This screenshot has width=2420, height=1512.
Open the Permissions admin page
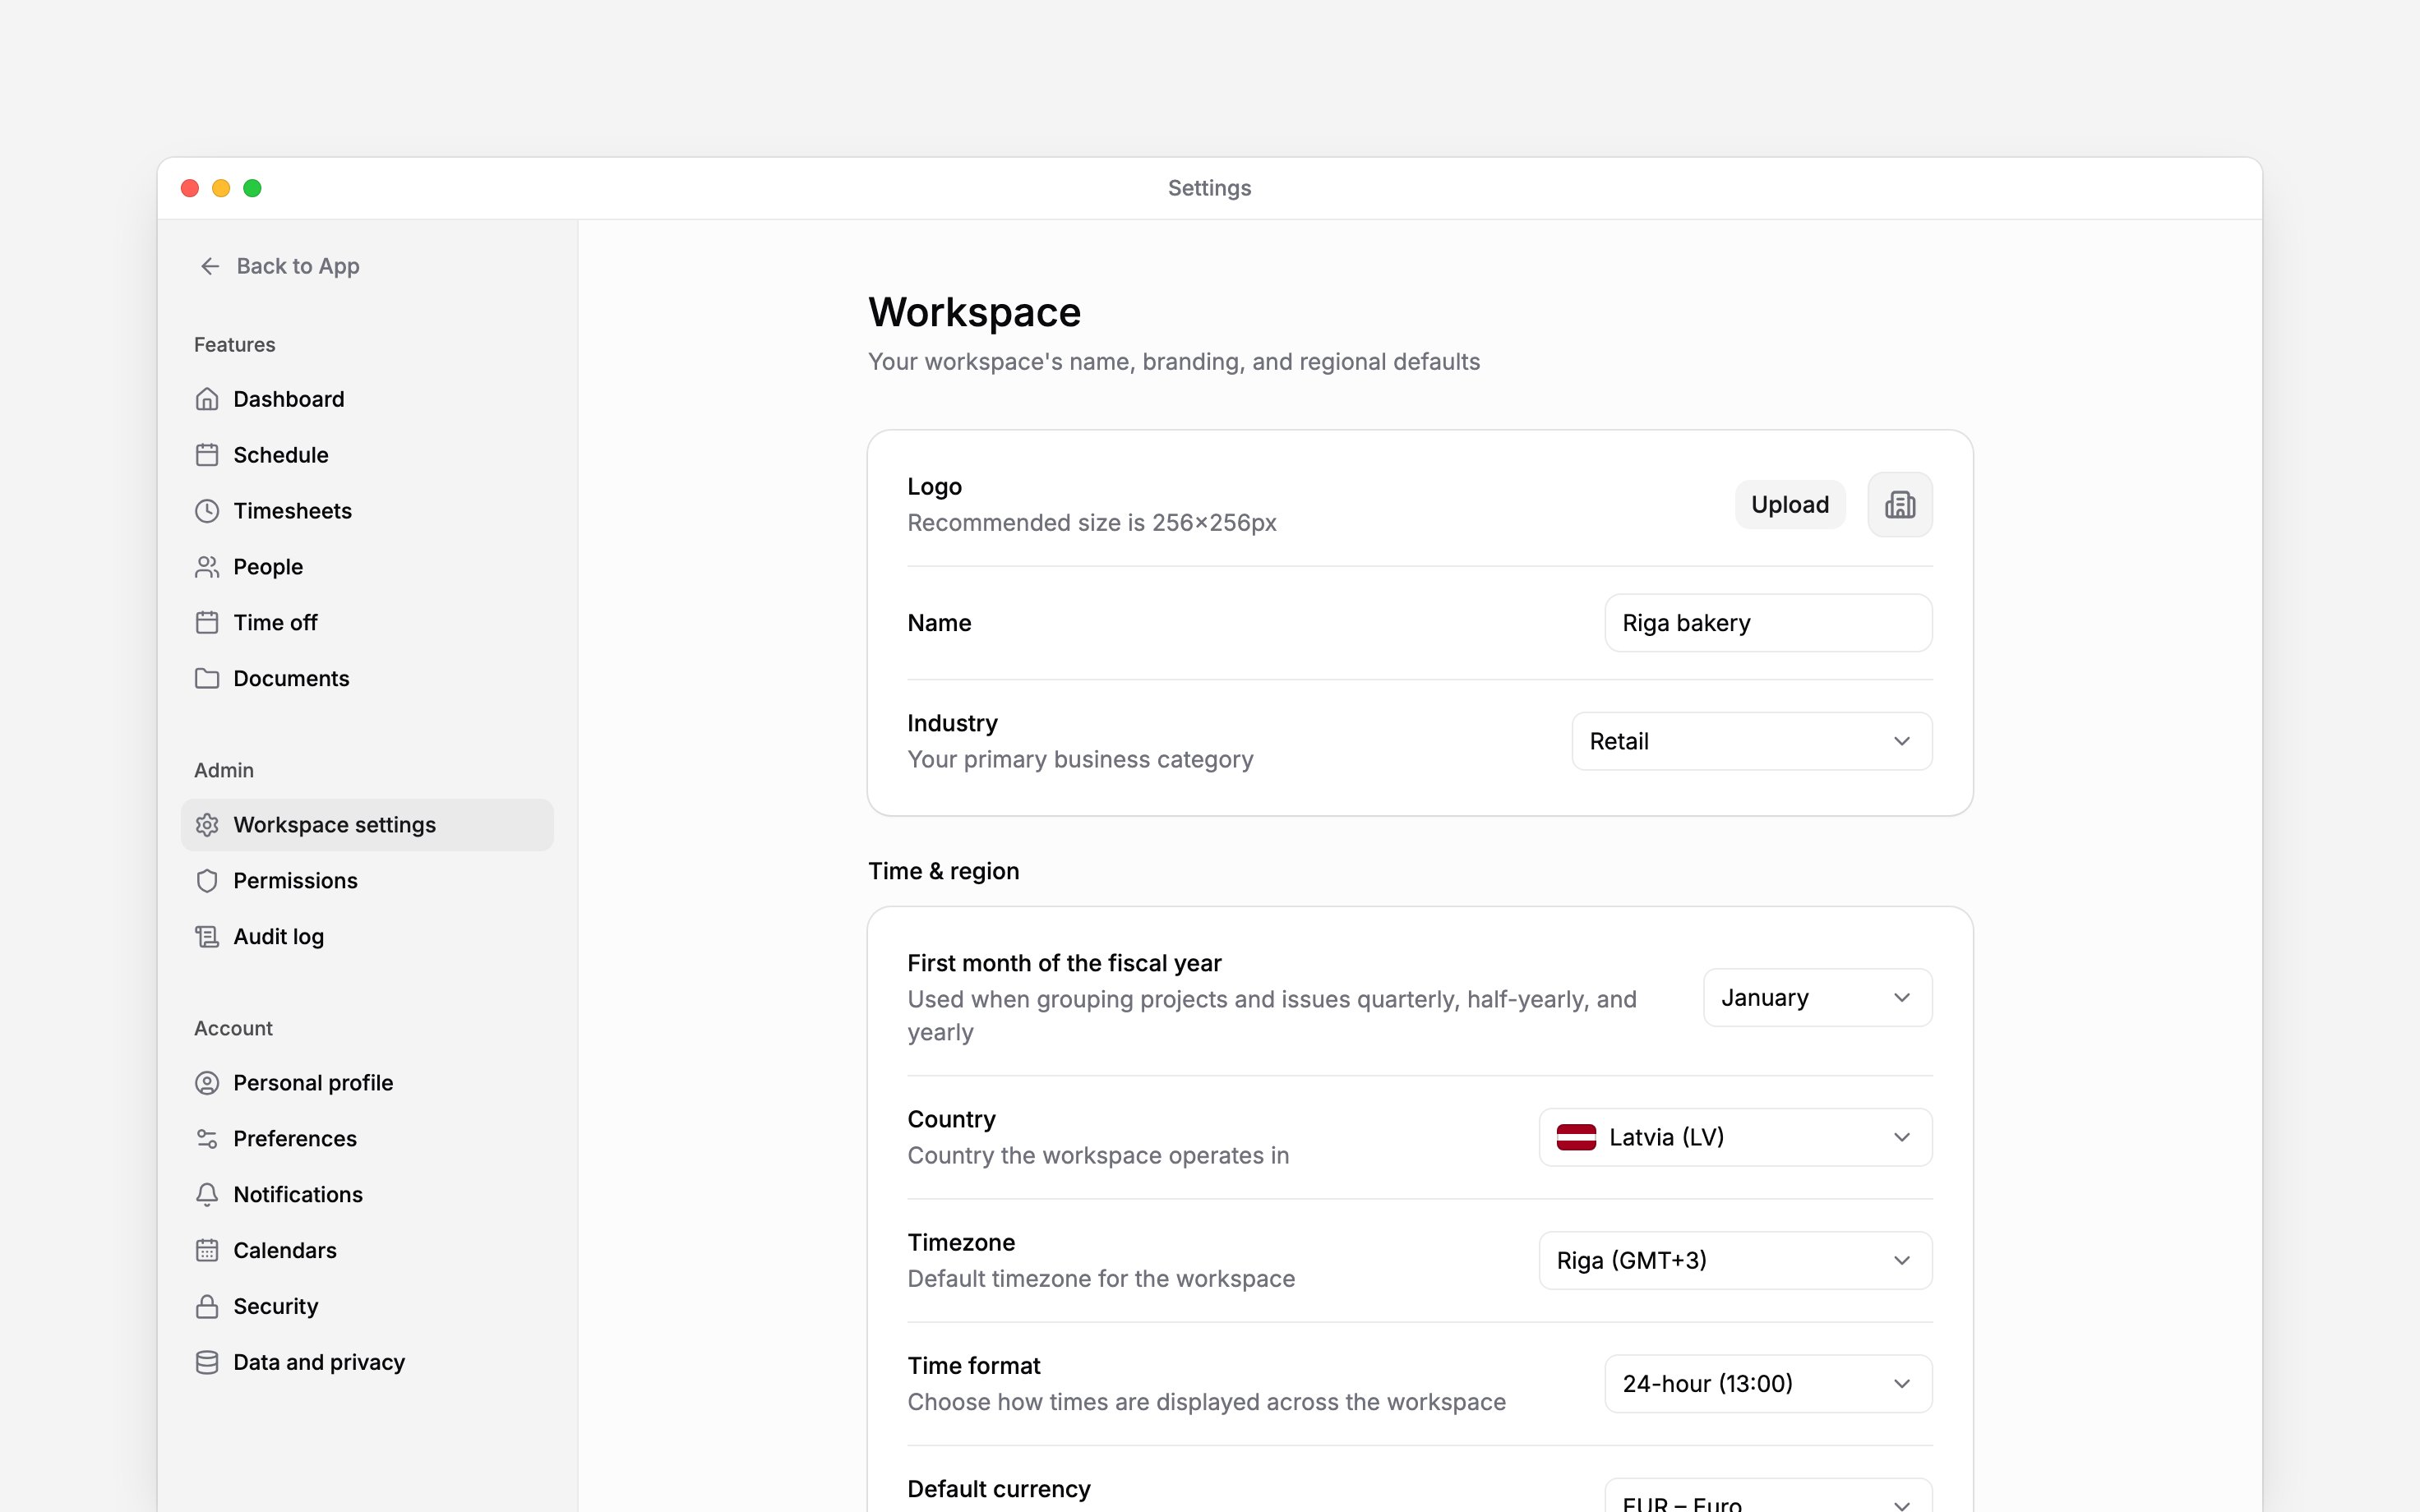[367, 881]
